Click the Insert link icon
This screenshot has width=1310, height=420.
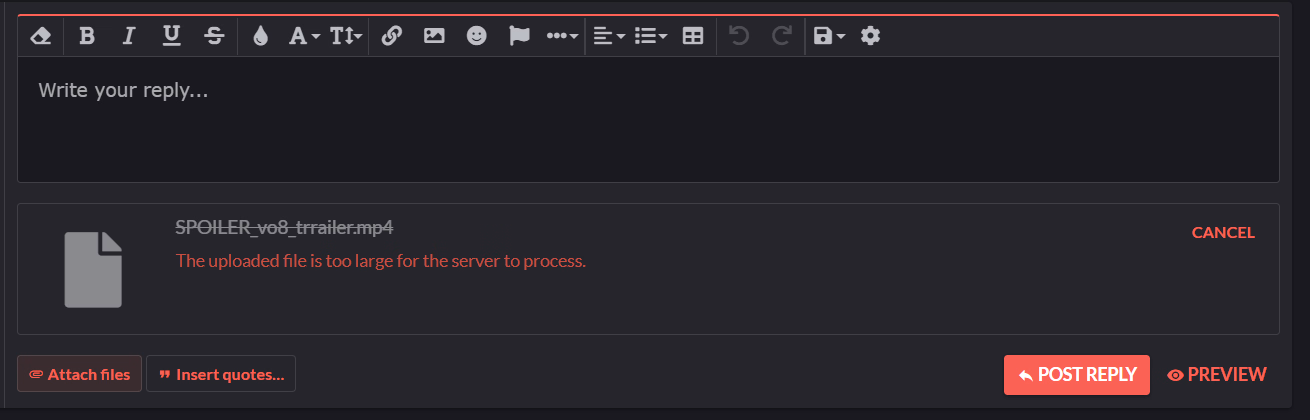[x=391, y=36]
